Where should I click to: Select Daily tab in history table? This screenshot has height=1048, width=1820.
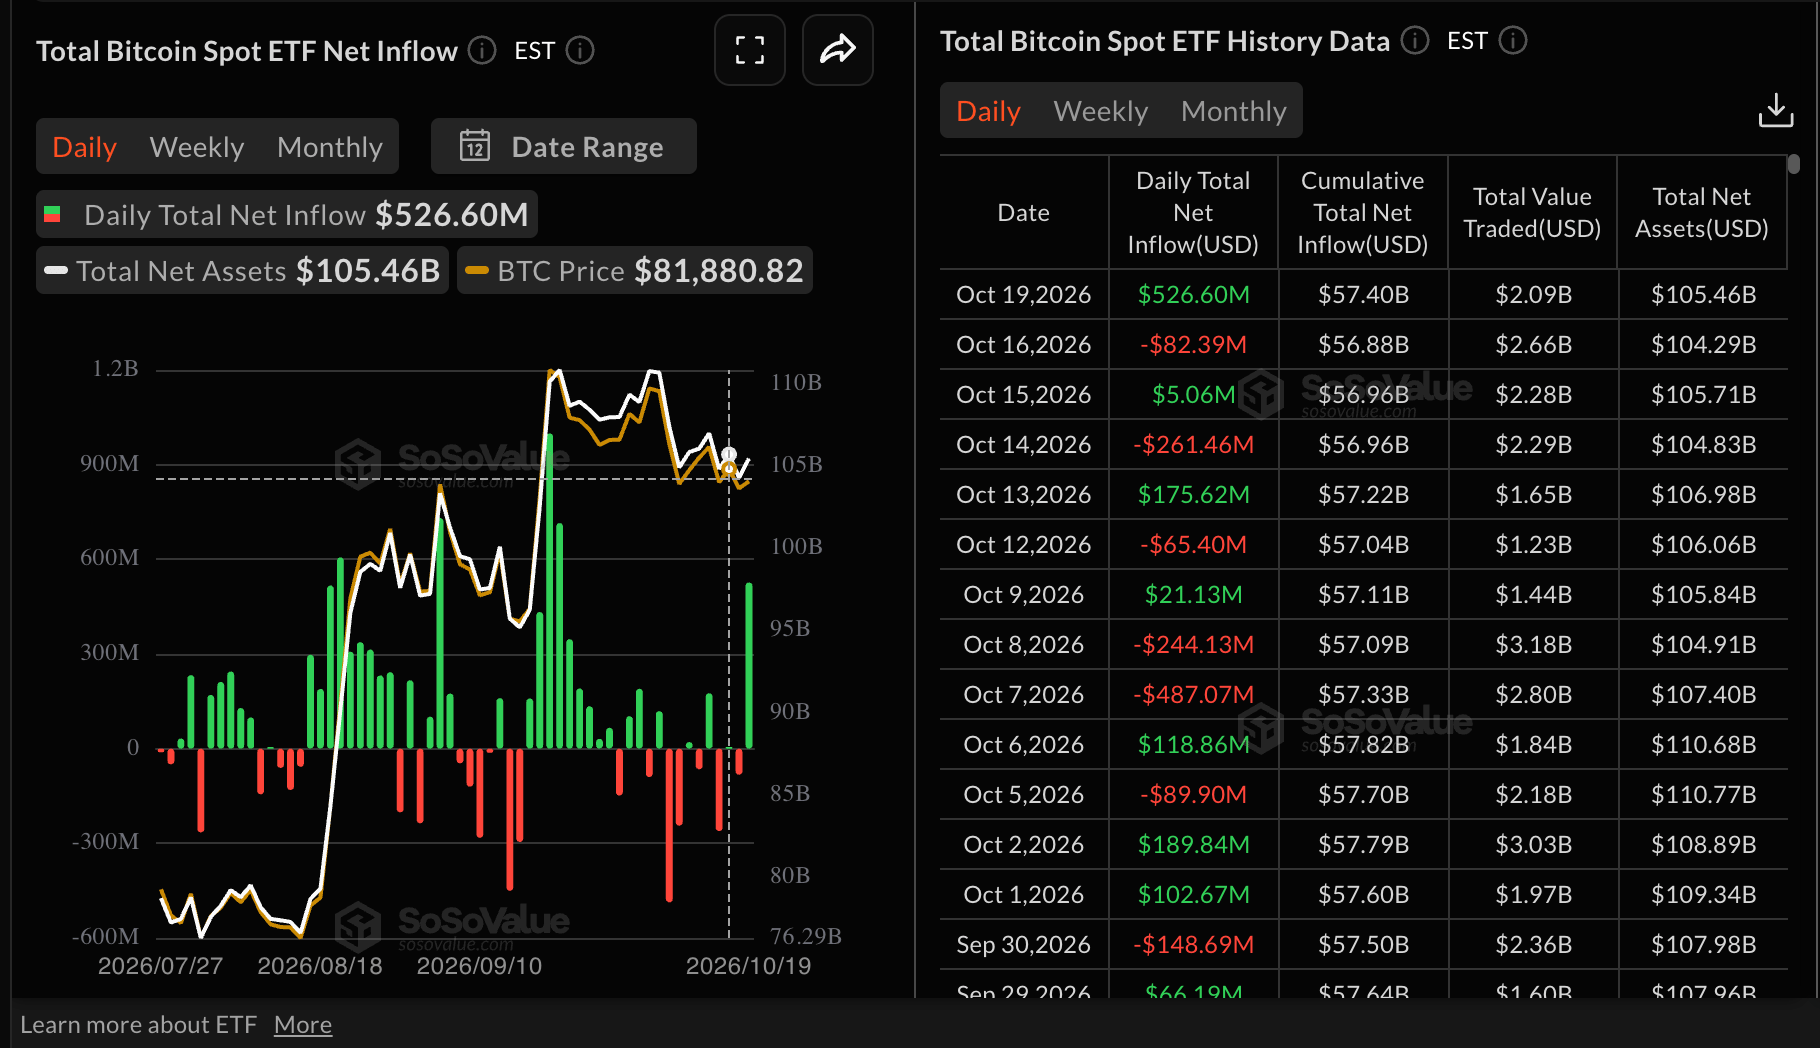tap(988, 111)
